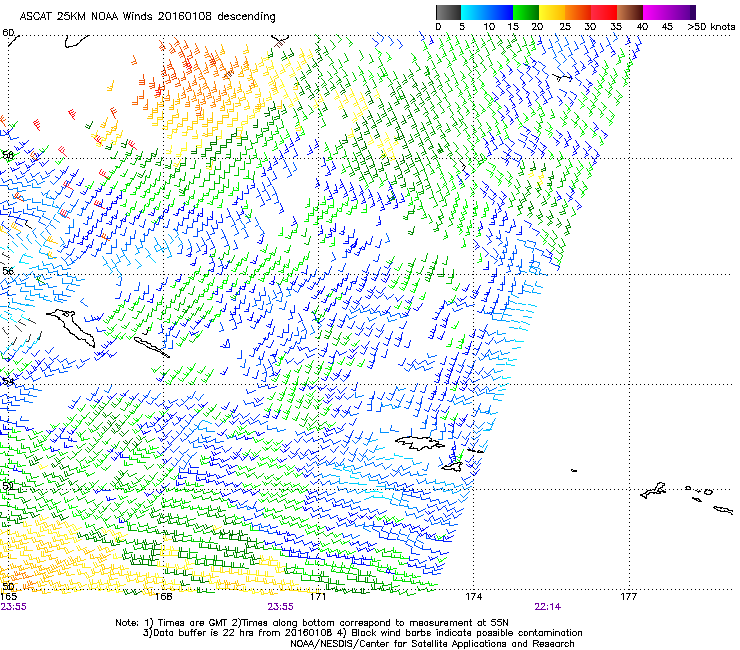Click the yellow 20–25 knots legend swatch
Image resolution: width=740 pixels, height=650 pixels.
click(x=552, y=12)
